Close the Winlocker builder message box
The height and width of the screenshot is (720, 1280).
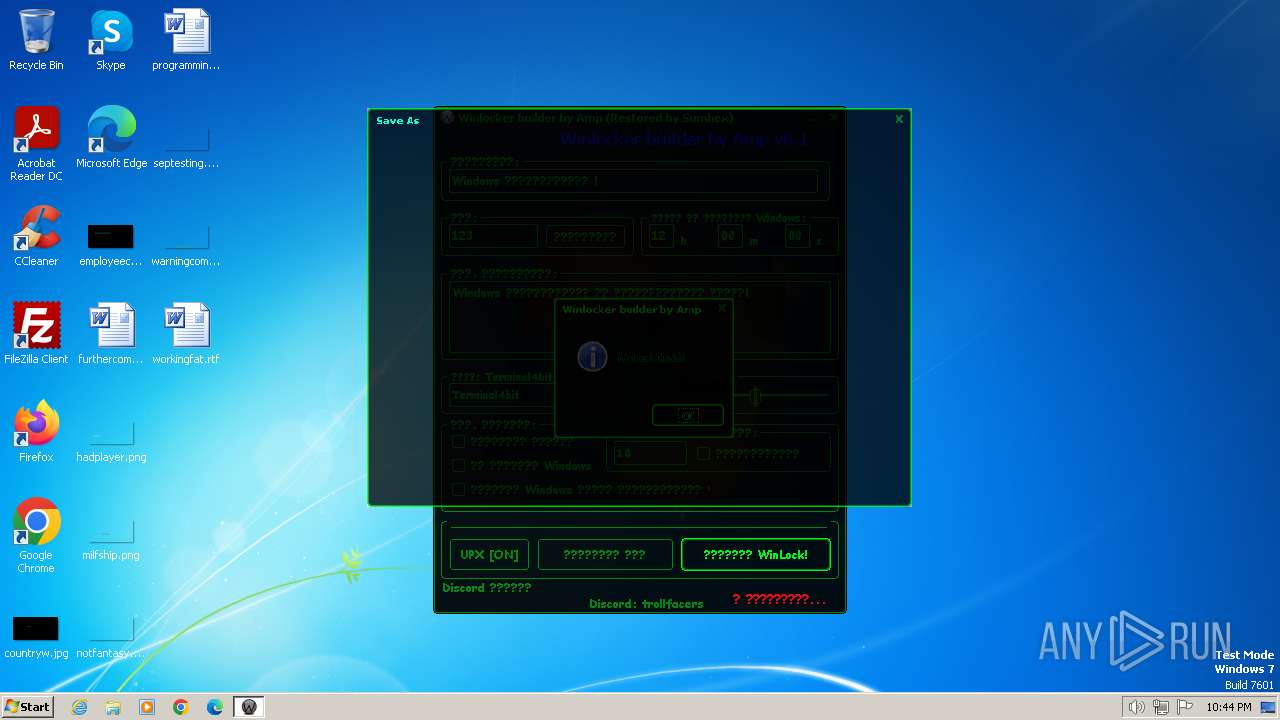[722, 309]
